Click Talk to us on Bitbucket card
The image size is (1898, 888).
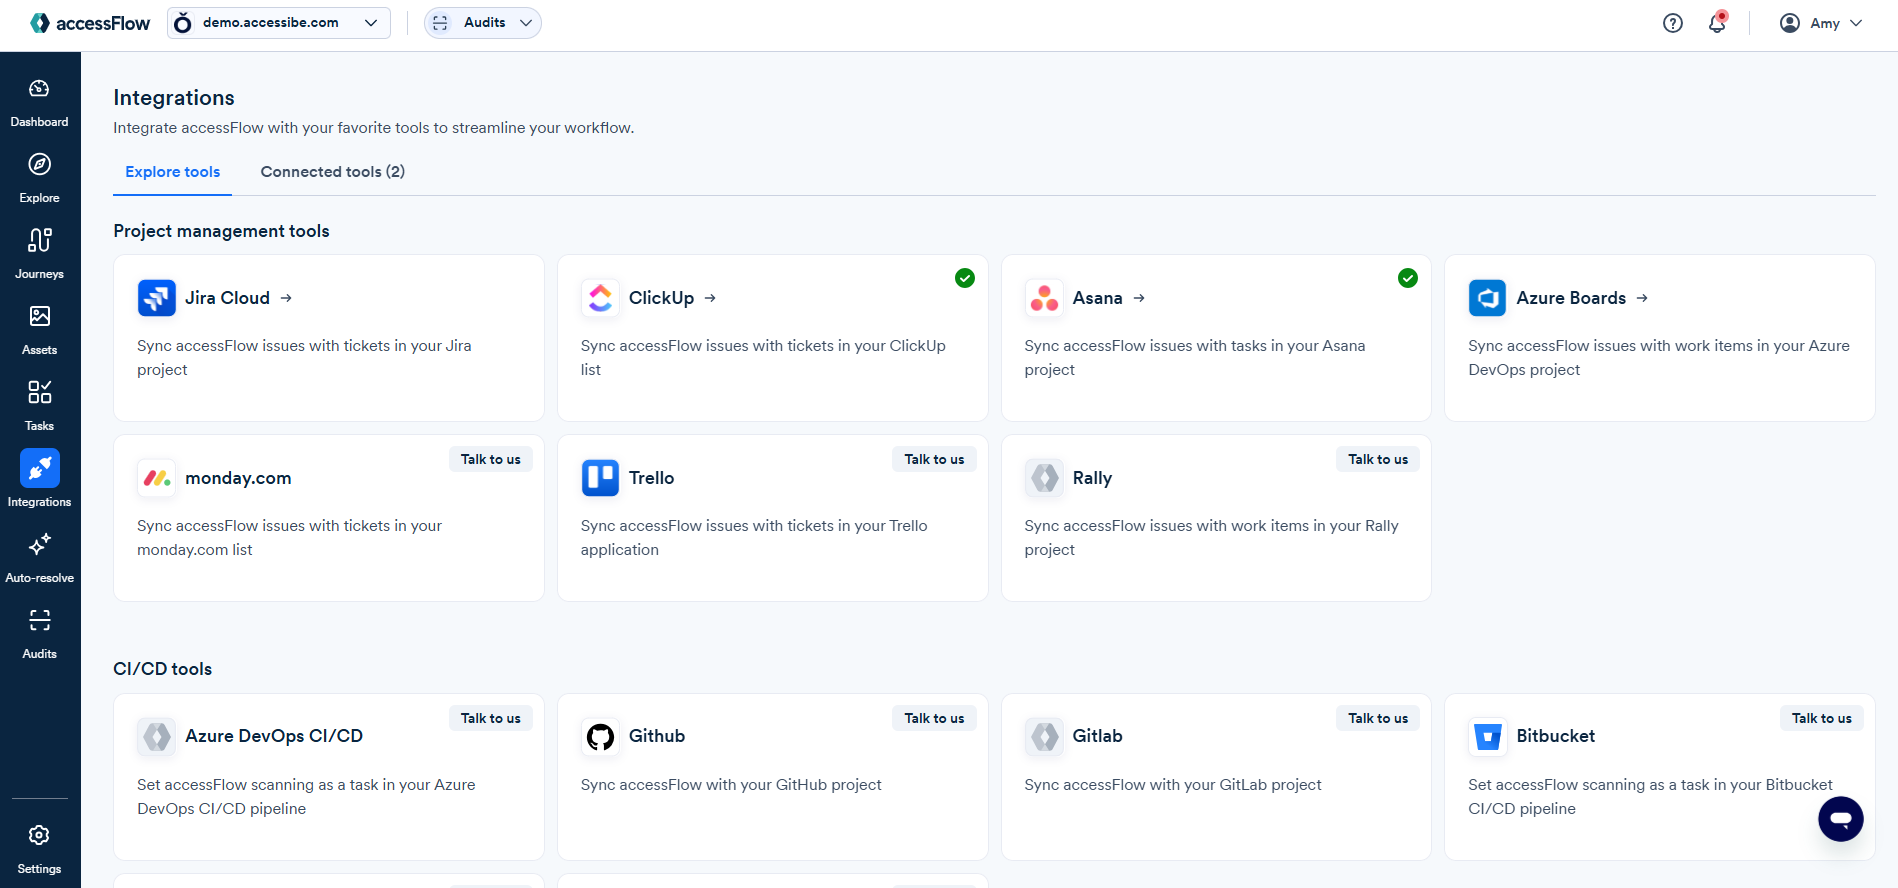pos(1821,718)
